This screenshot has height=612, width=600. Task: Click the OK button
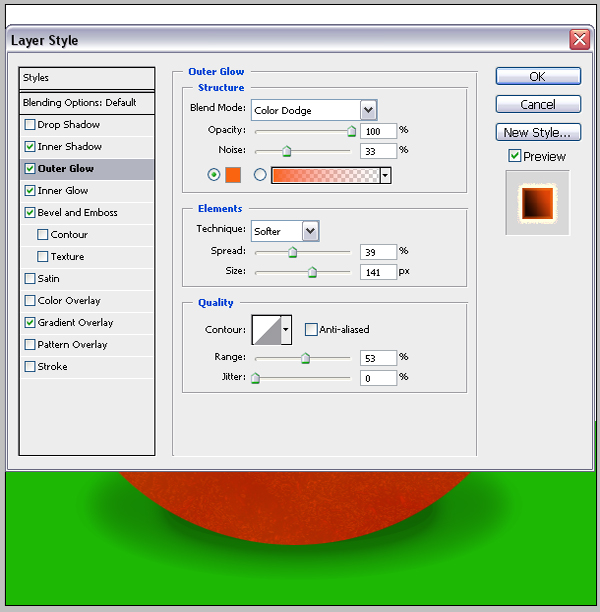click(538, 76)
